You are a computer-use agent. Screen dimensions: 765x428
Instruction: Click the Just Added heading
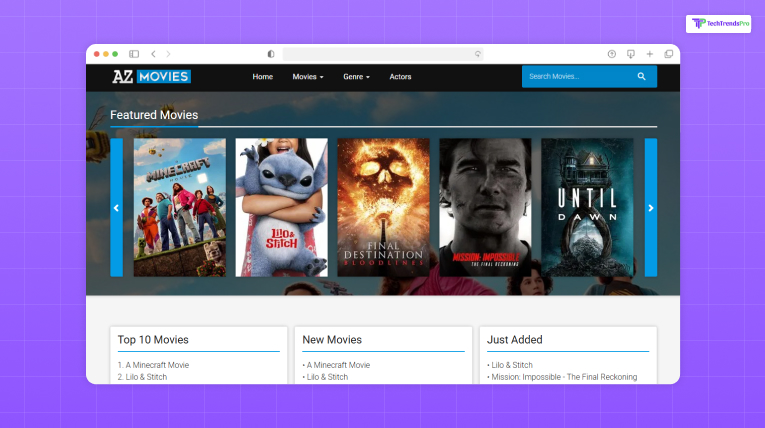(515, 340)
